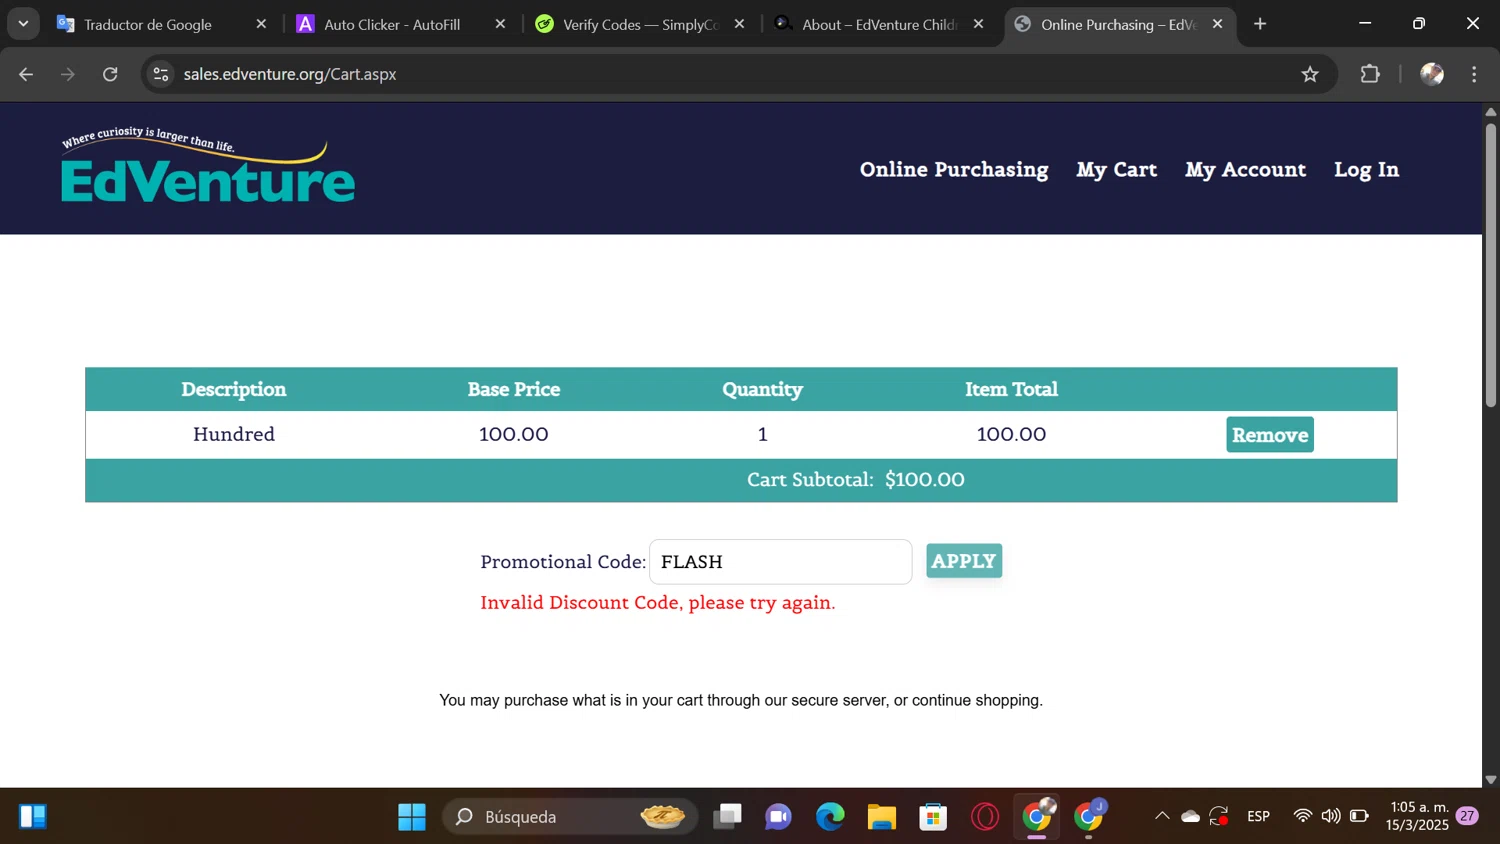The width and height of the screenshot is (1500, 844).
Task: Open Microsoft Store from taskbar
Action: pos(933,817)
